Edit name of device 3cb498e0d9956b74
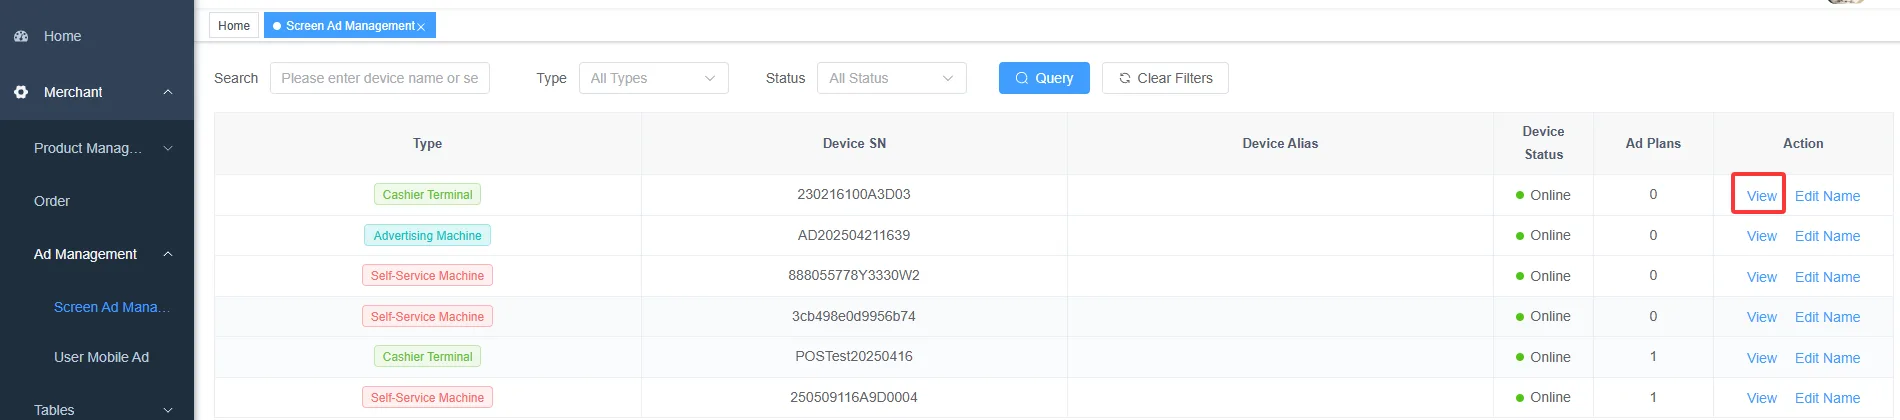This screenshot has width=1900, height=420. point(1827,317)
